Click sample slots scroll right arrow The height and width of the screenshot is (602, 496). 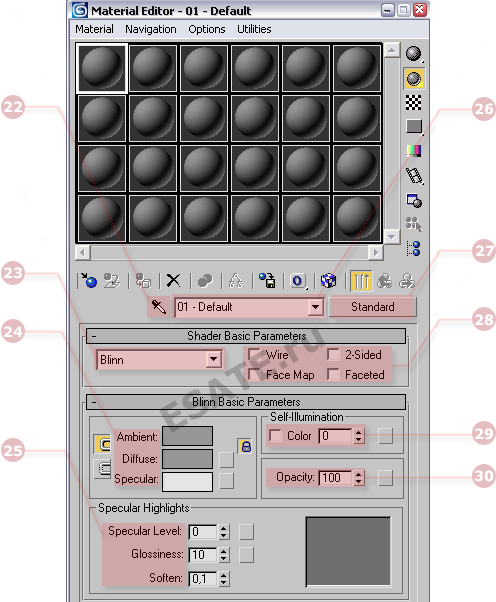pyautogui.click(x=376, y=252)
